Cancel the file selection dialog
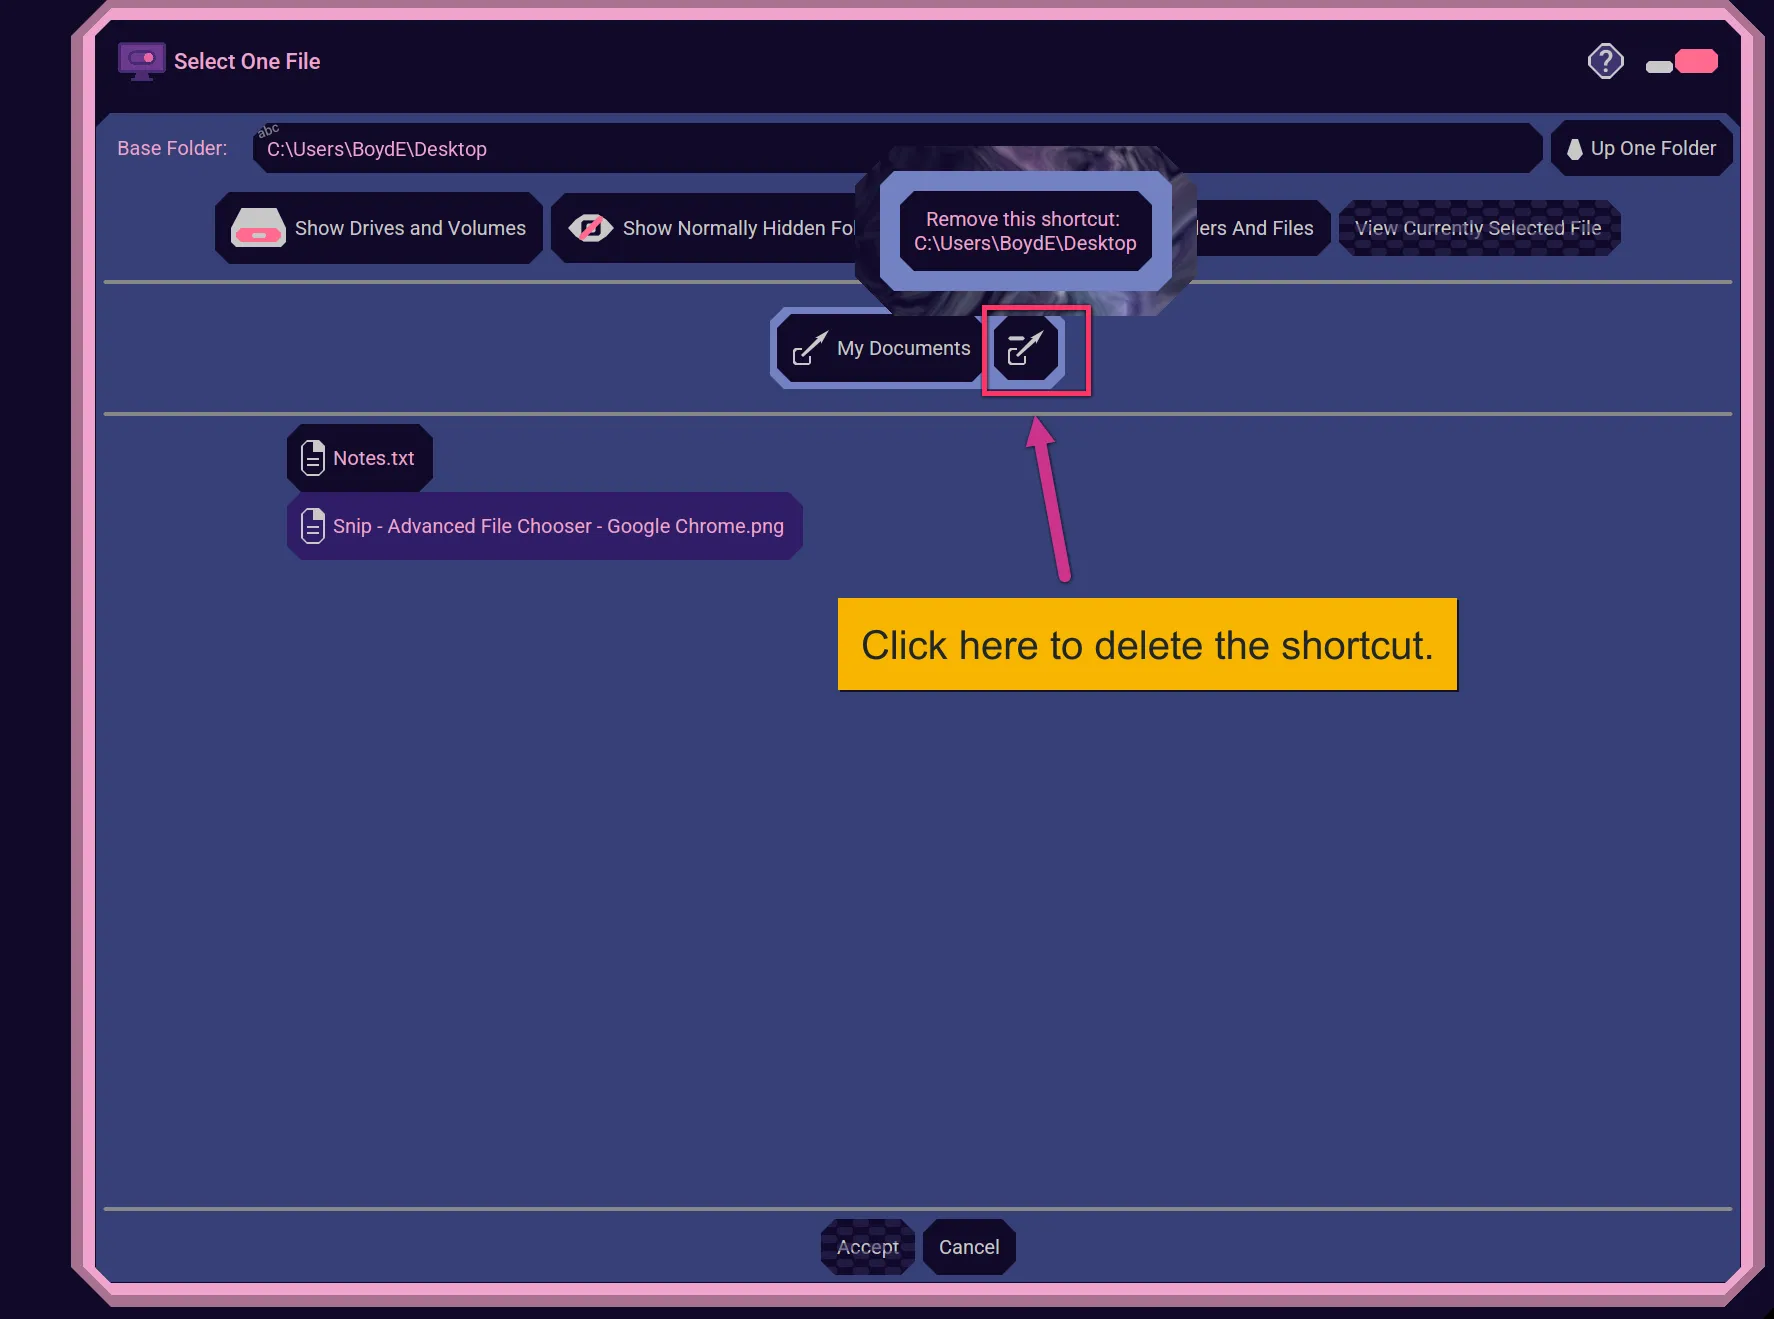This screenshot has height=1319, width=1774. coord(969,1247)
